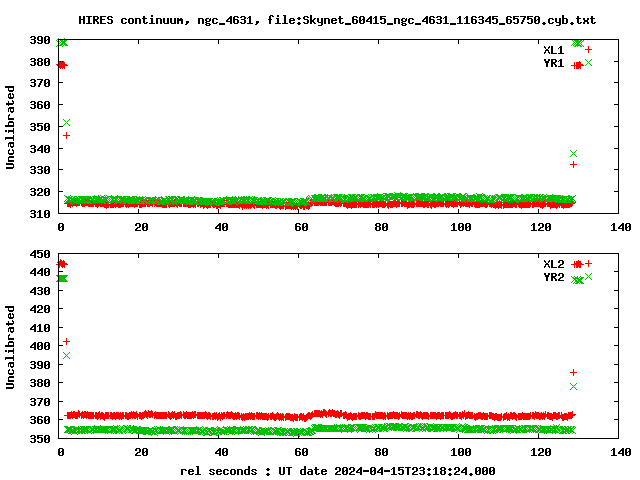Click x-axis tick 140 under the XL1/YR1 plot
The height and width of the screenshot is (480, 640).
click(620, 227)
